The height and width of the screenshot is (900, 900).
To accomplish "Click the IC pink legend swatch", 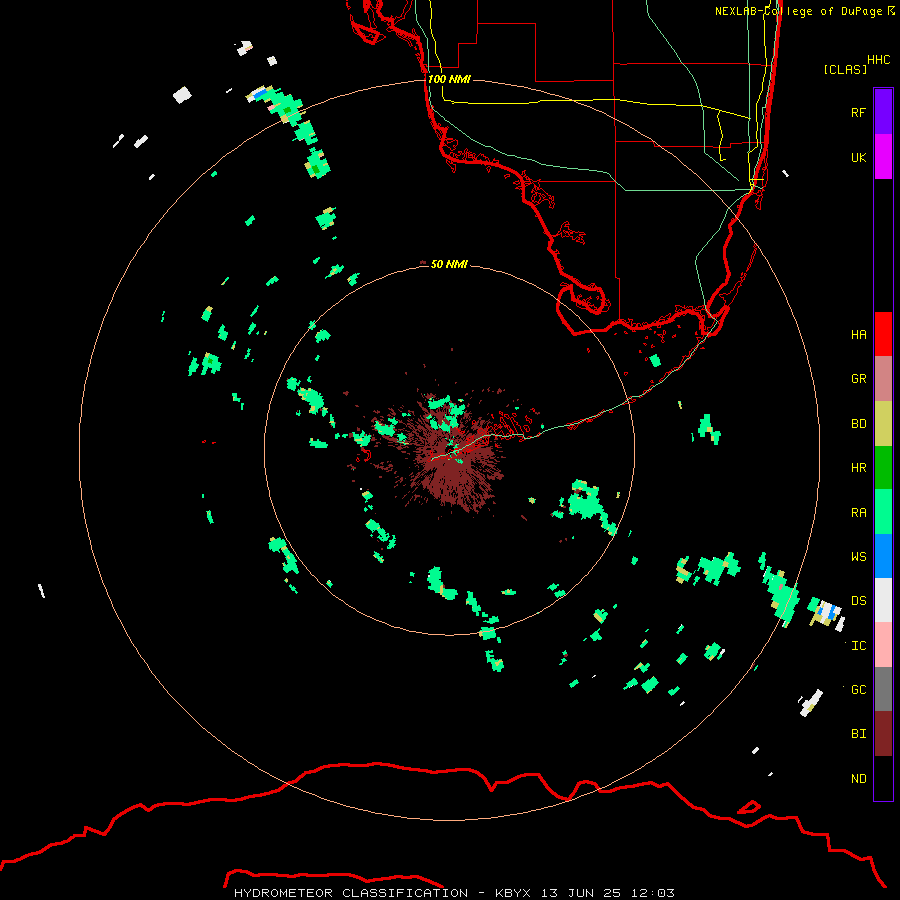I will (883, 645).
